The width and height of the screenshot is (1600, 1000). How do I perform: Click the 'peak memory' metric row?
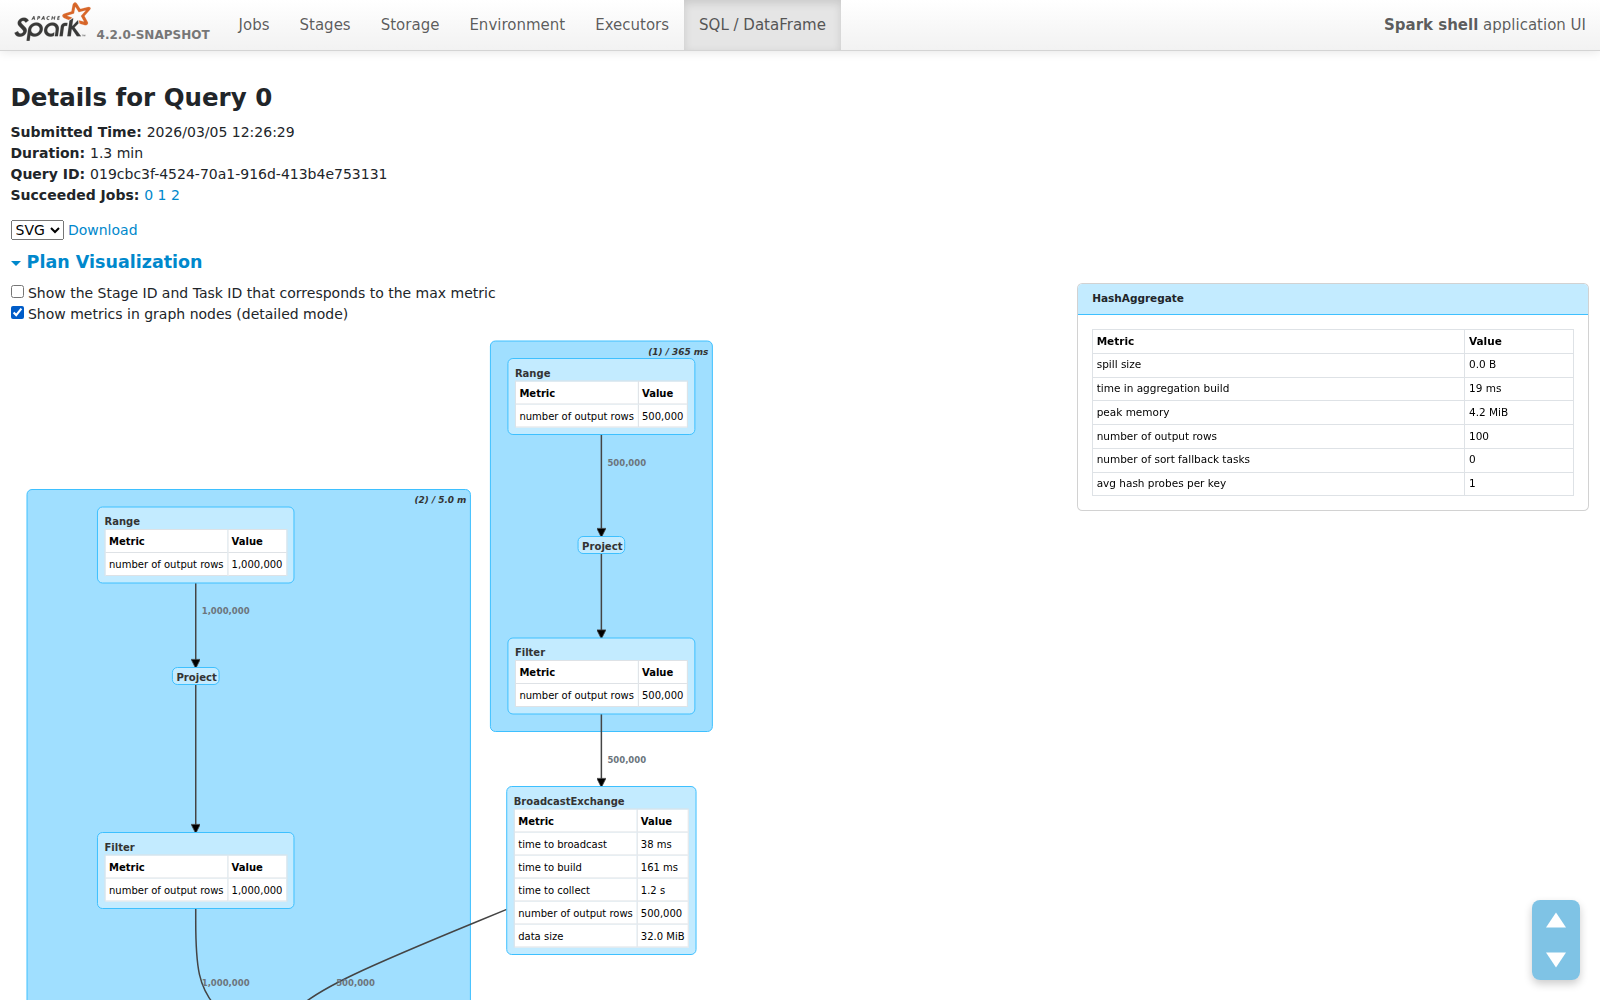pyautogui.click(x=1333, y=412)
